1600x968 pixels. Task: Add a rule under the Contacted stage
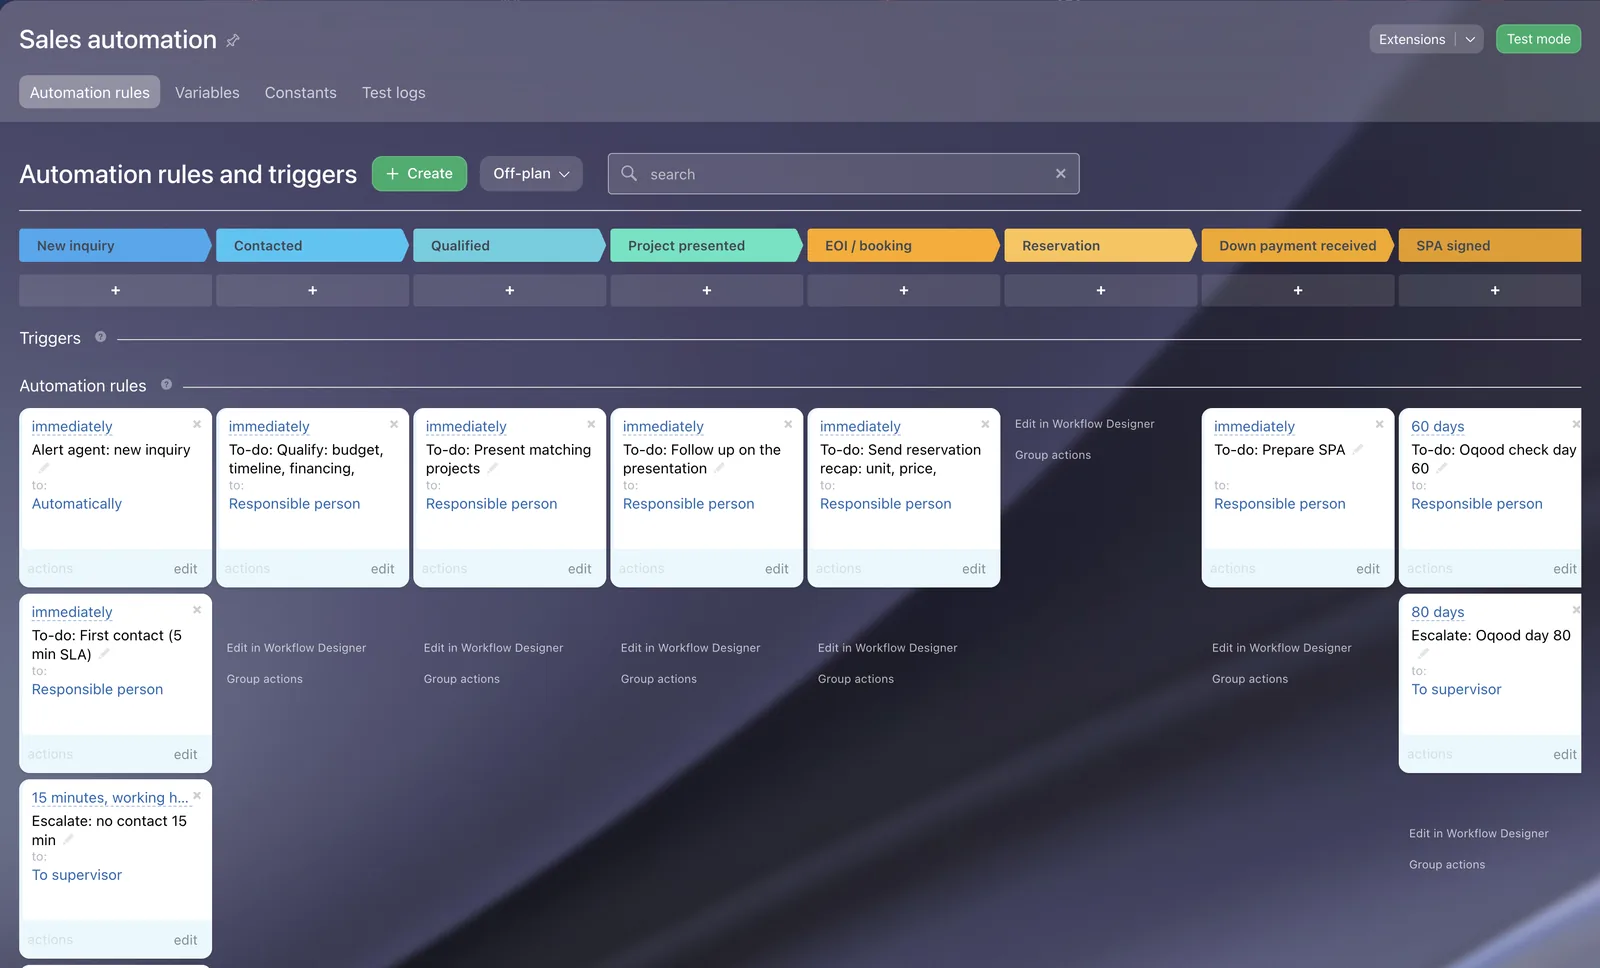[312, 290]
